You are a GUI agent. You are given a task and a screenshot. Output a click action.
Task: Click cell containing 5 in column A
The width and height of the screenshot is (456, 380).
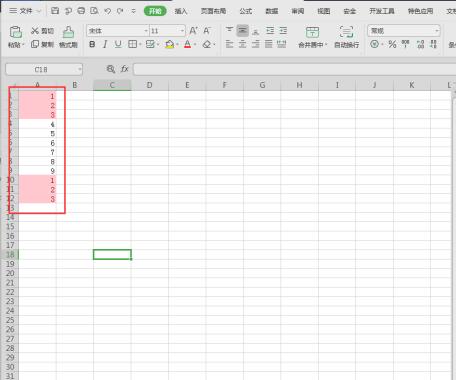38,134
